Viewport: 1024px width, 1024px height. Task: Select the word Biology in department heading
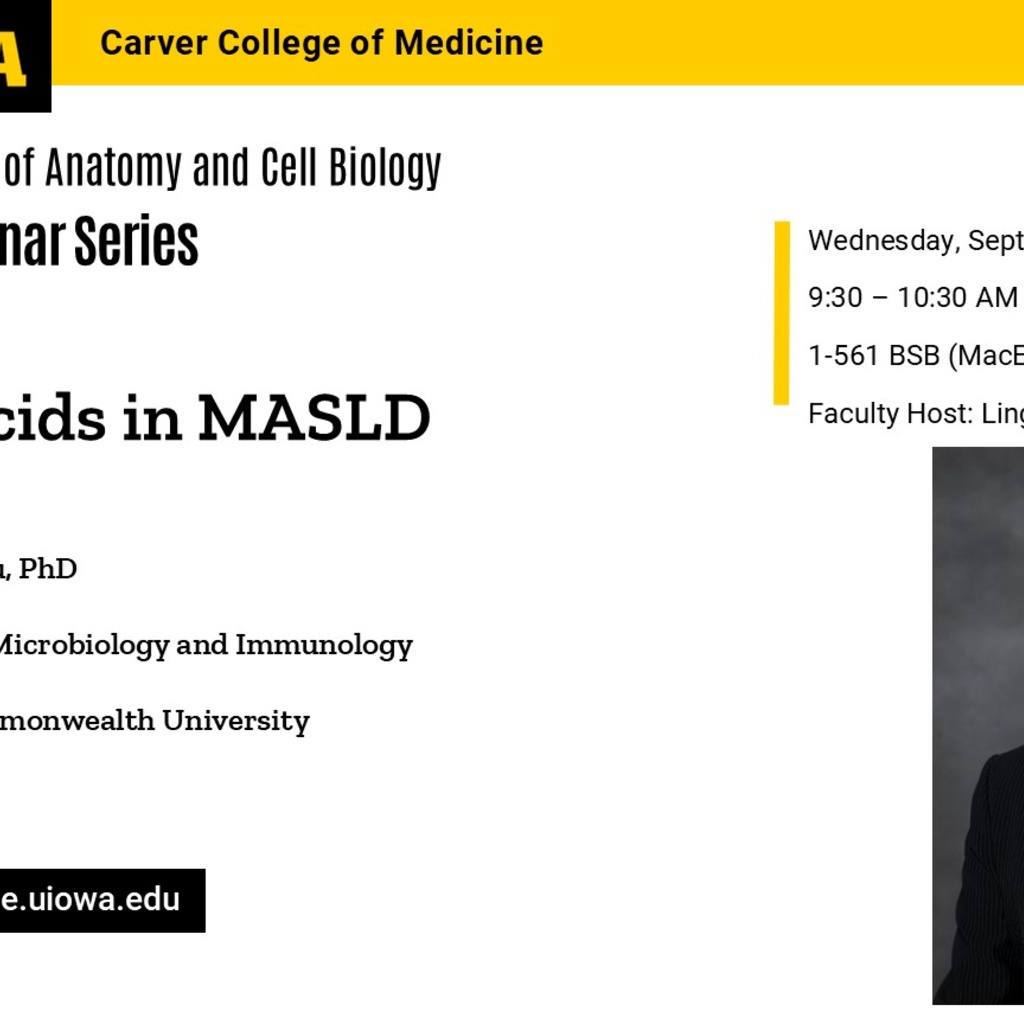pyautogui.click(x=385, y=168)
